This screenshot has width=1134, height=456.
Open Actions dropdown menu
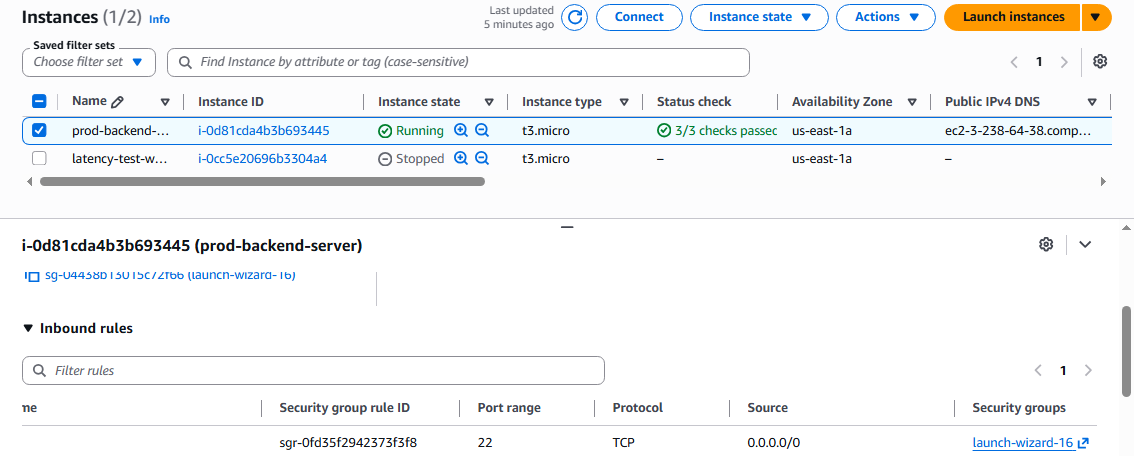click(x=886, y=17)
